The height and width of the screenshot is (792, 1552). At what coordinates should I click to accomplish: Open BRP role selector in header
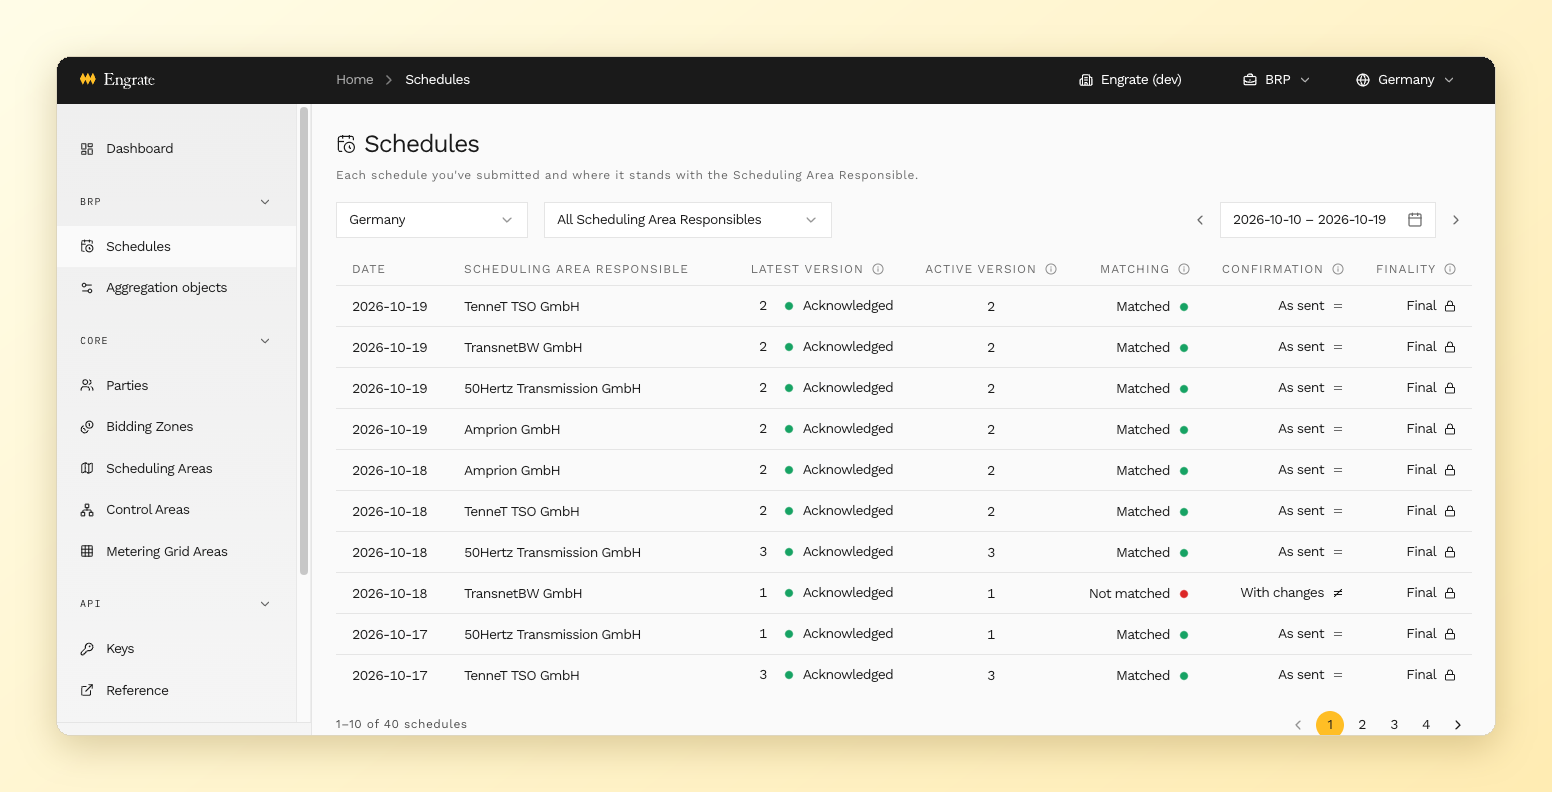(x=1276, y=80)
